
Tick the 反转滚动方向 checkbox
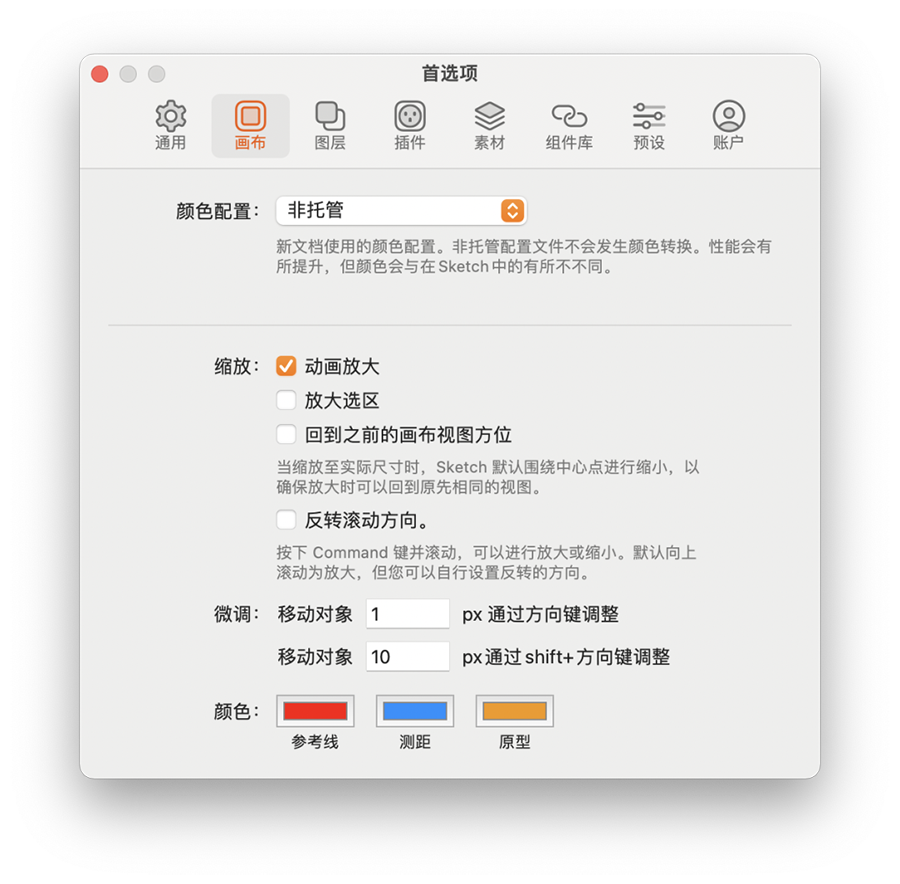coord(286,520)
